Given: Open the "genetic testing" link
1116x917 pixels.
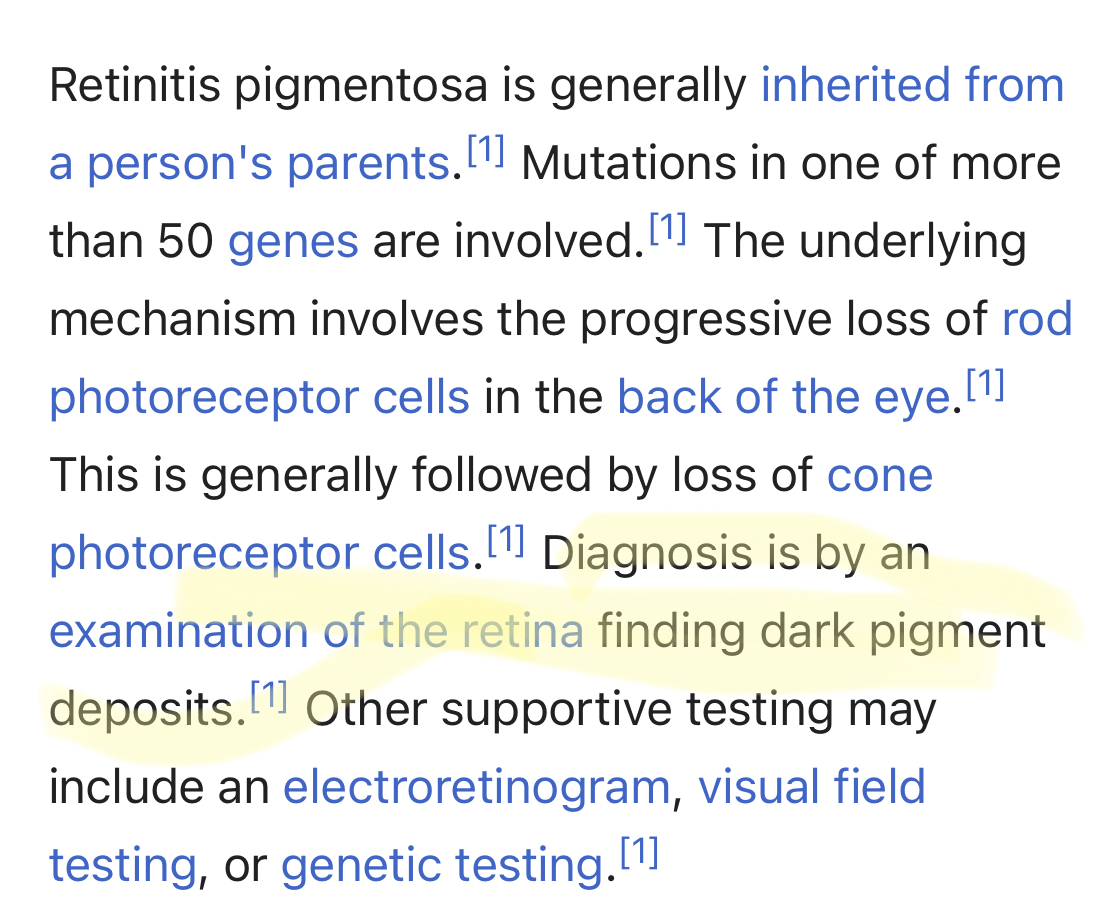Looking at the screenshot, I should (x=443, y=866).
